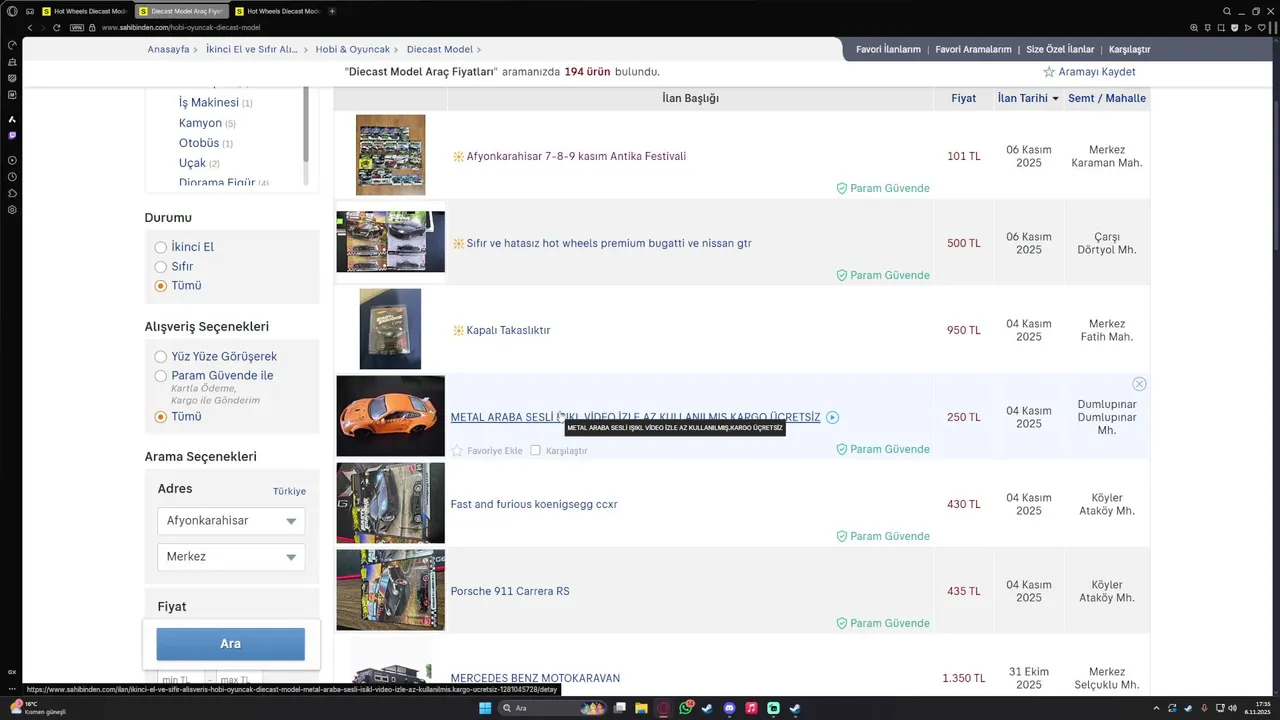The width and height of the screenshot is (1280, 720).
Task: Sort by İlan Tarihi column arrow
Action: [x=1055, y=99]
